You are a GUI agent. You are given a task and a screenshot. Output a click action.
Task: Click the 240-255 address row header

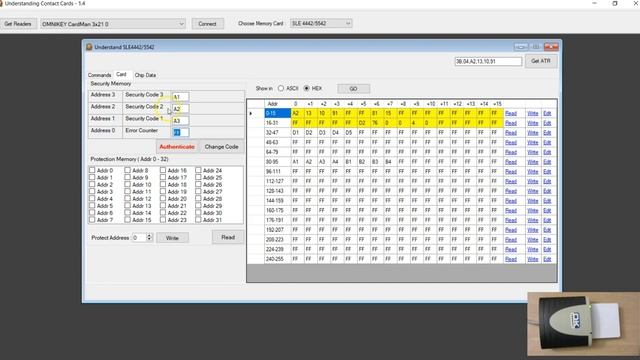click(277, 259)
